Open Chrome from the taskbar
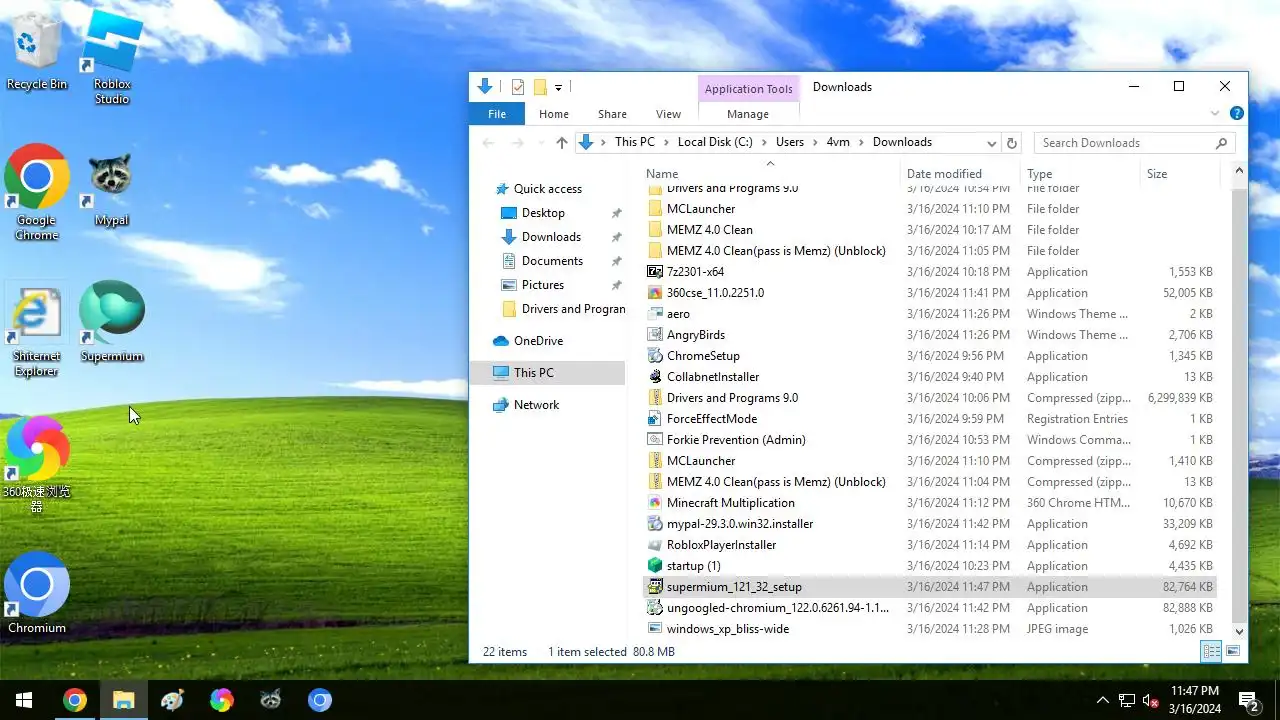This screenshot has width=1280, height=720. tap(75, 700)
